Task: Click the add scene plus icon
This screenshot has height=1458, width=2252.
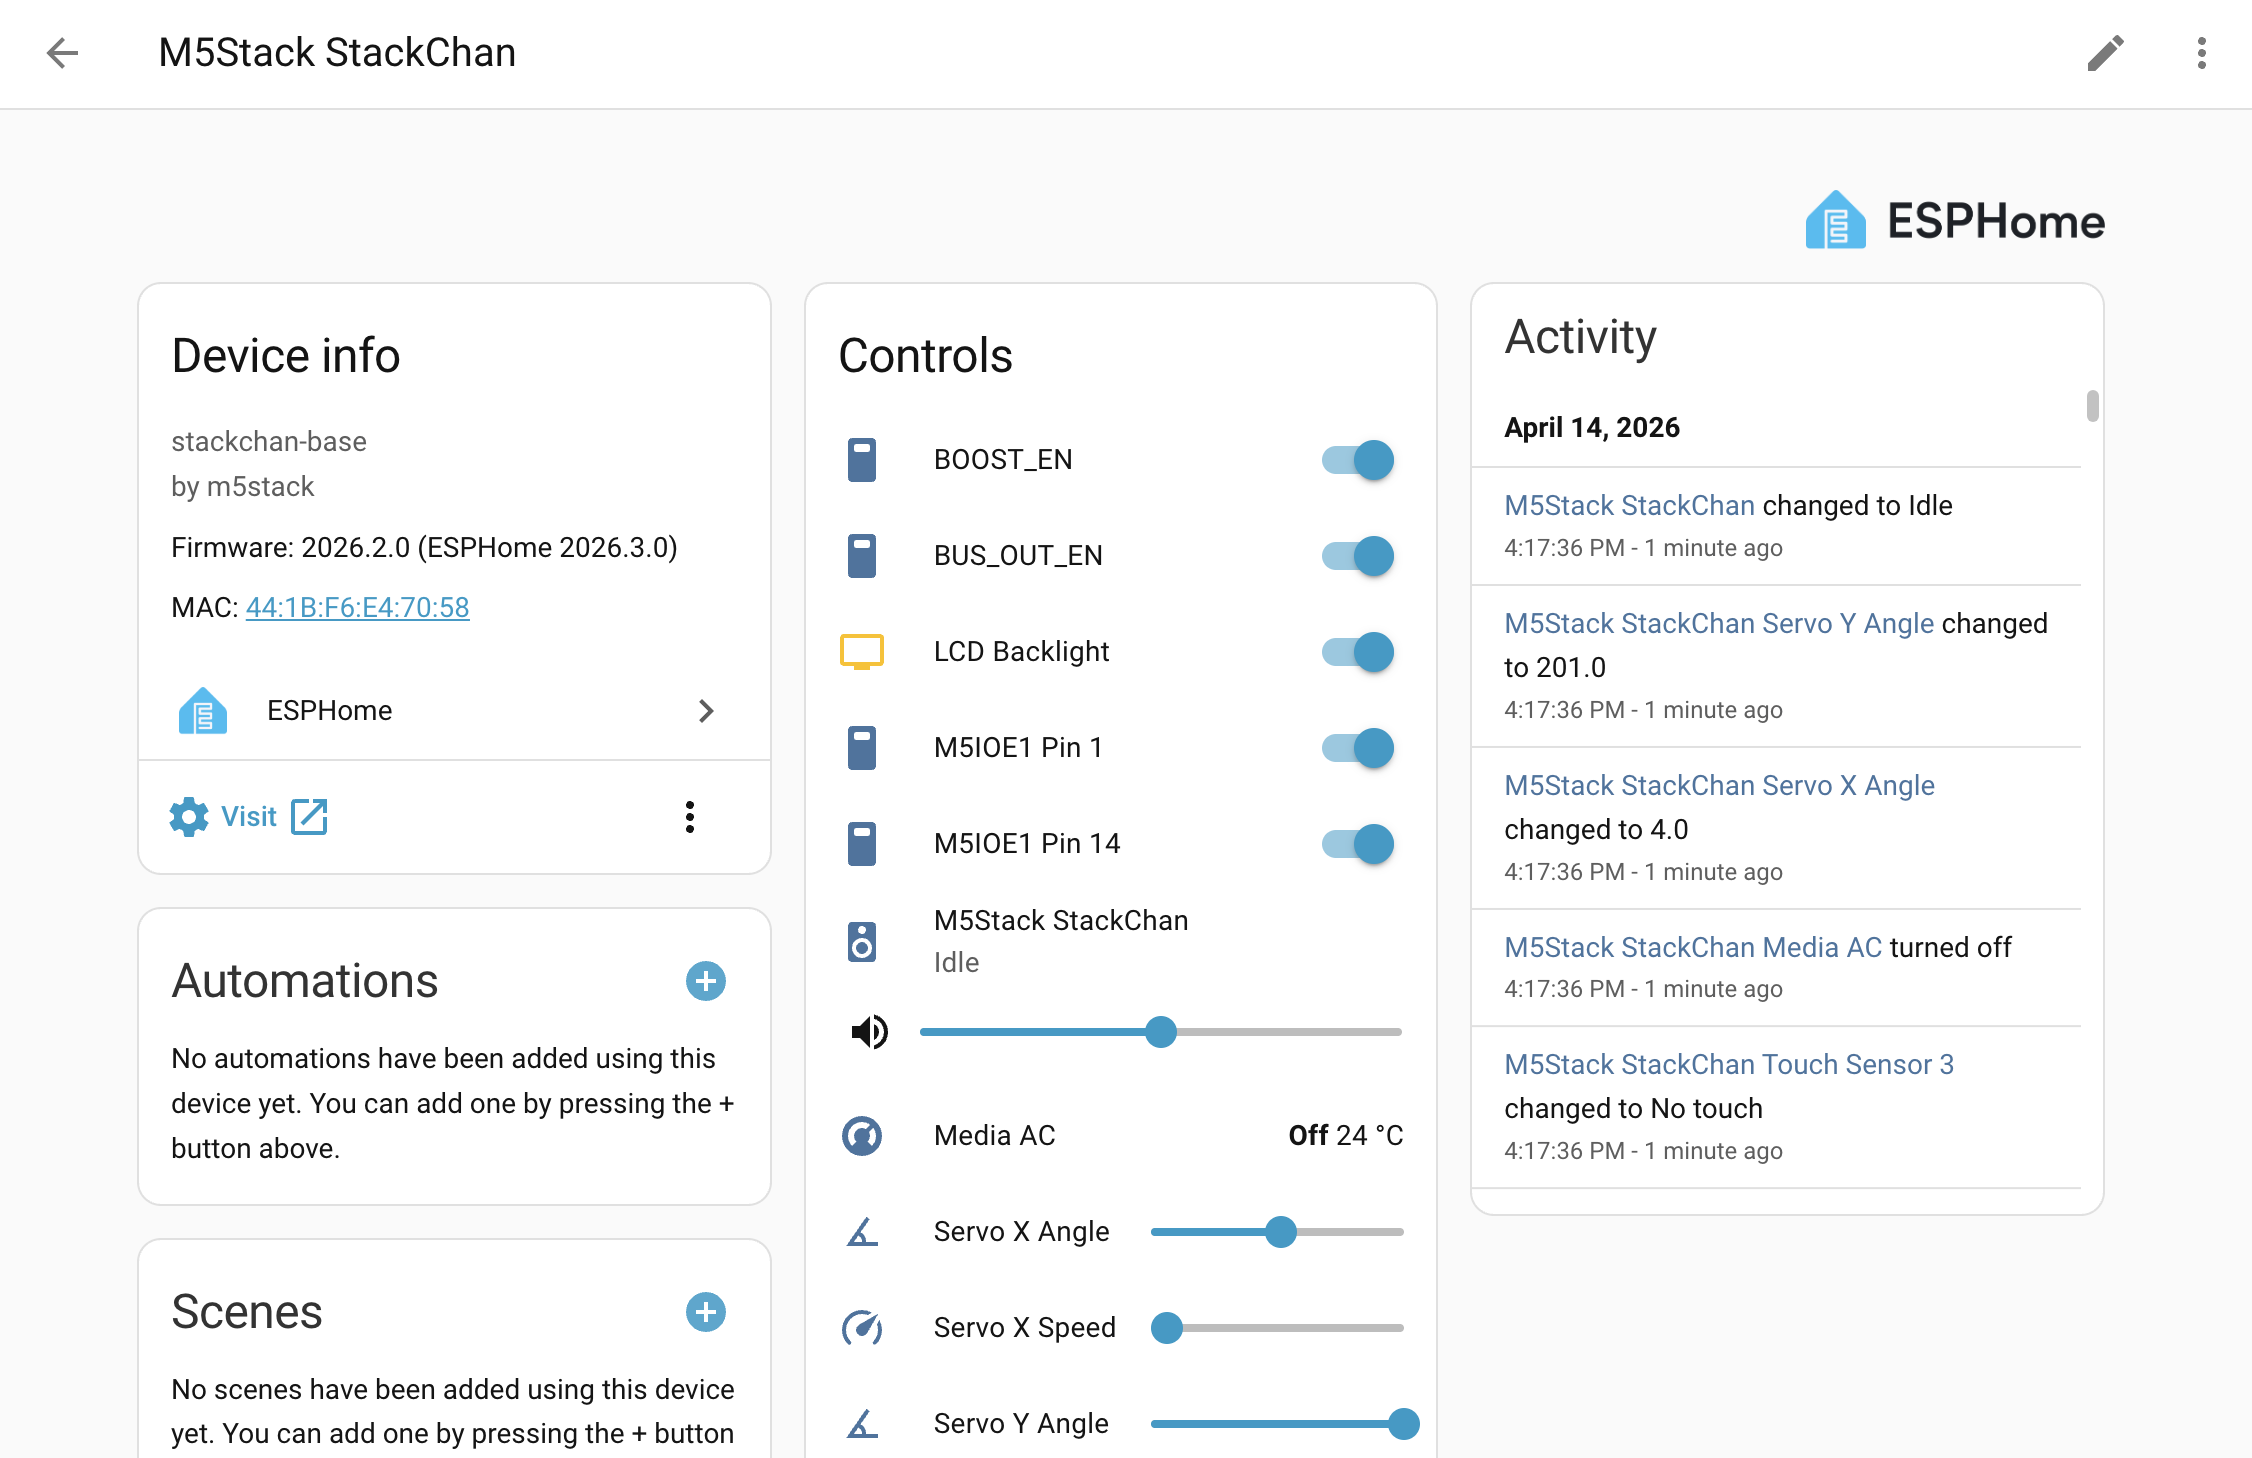Action: [705, 1312]
